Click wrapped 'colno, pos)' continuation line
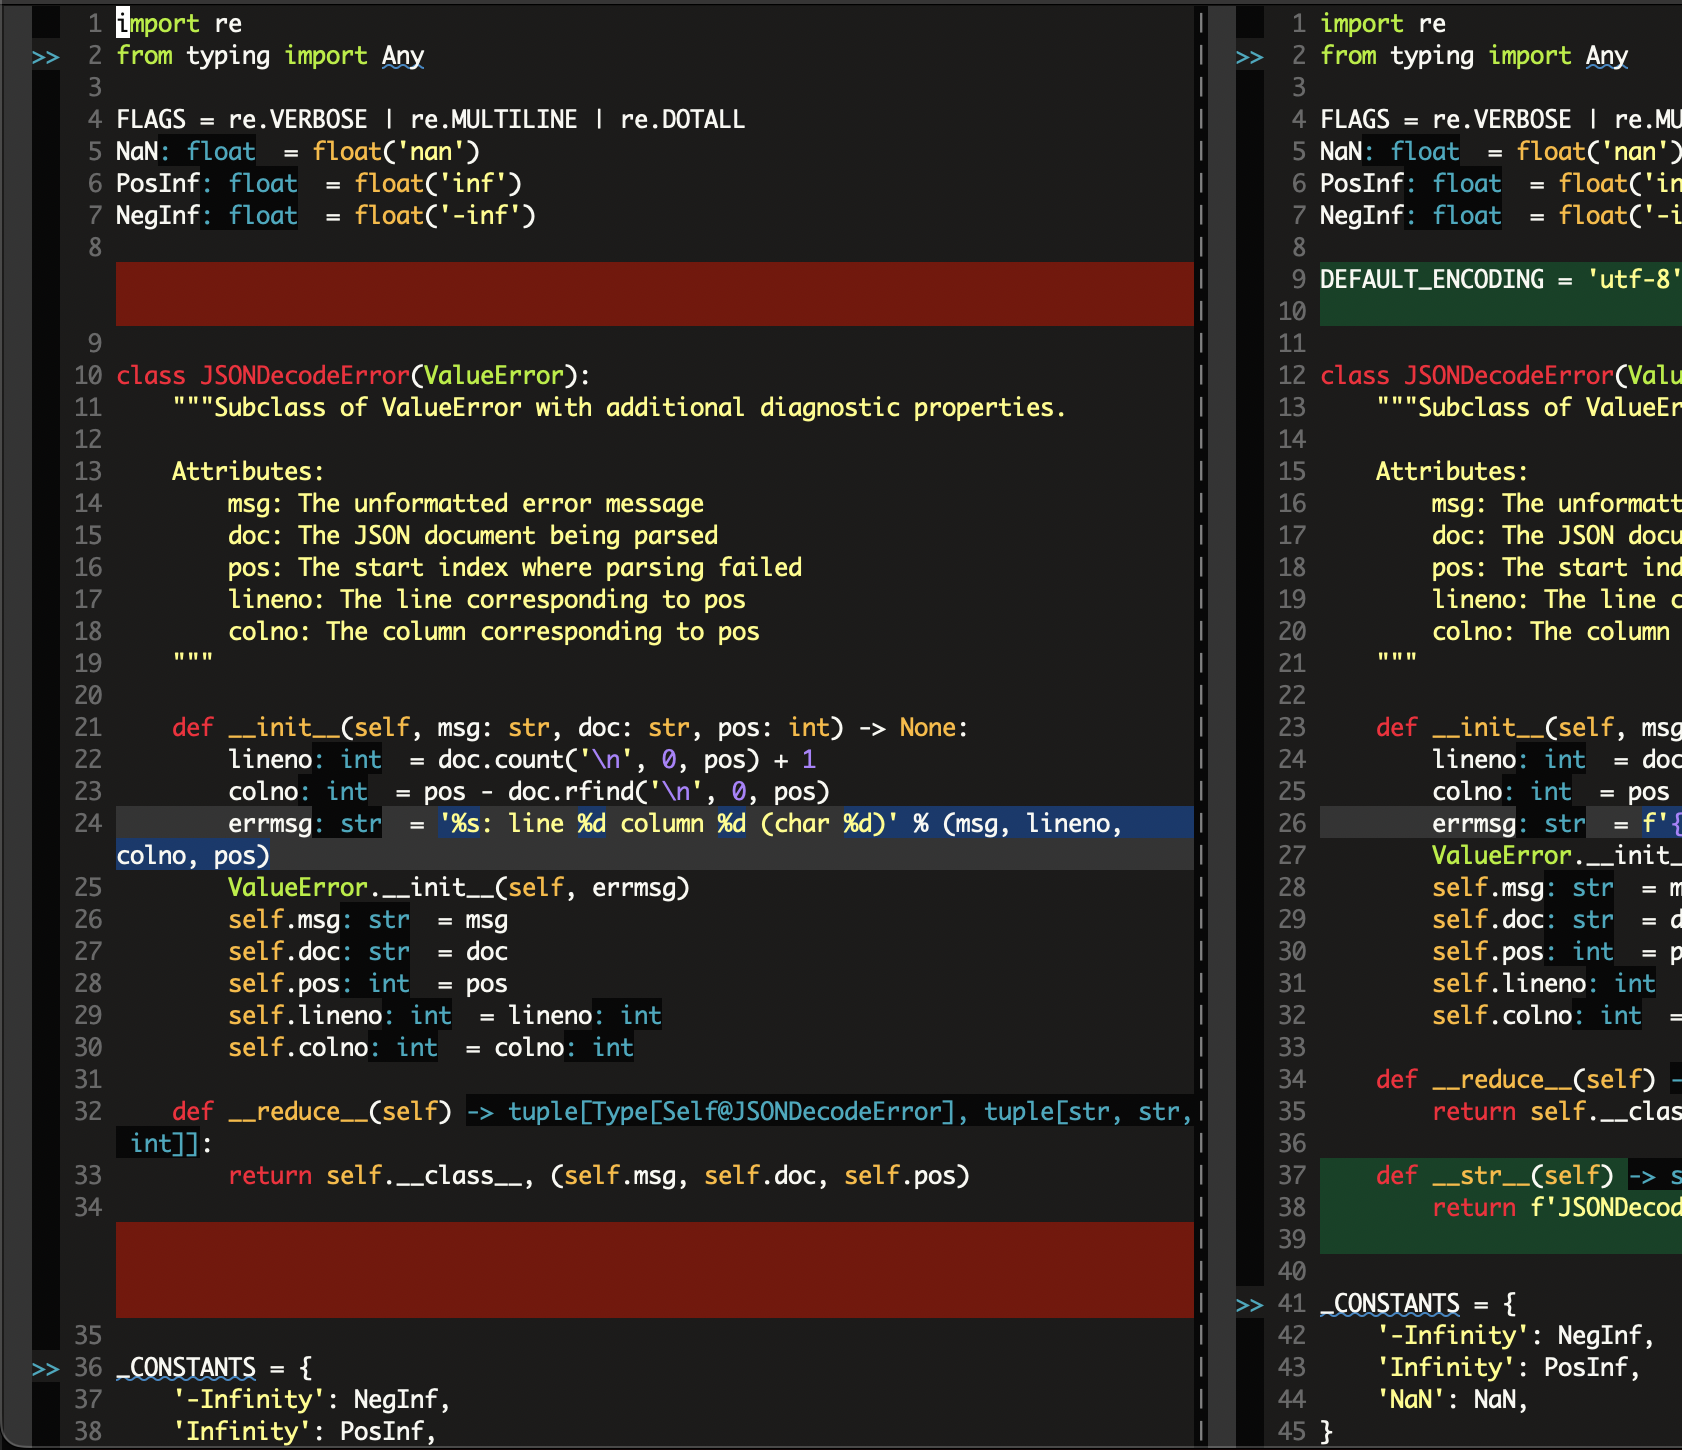The width and height of the screenshot is (1682, 1450). [193, 856]
